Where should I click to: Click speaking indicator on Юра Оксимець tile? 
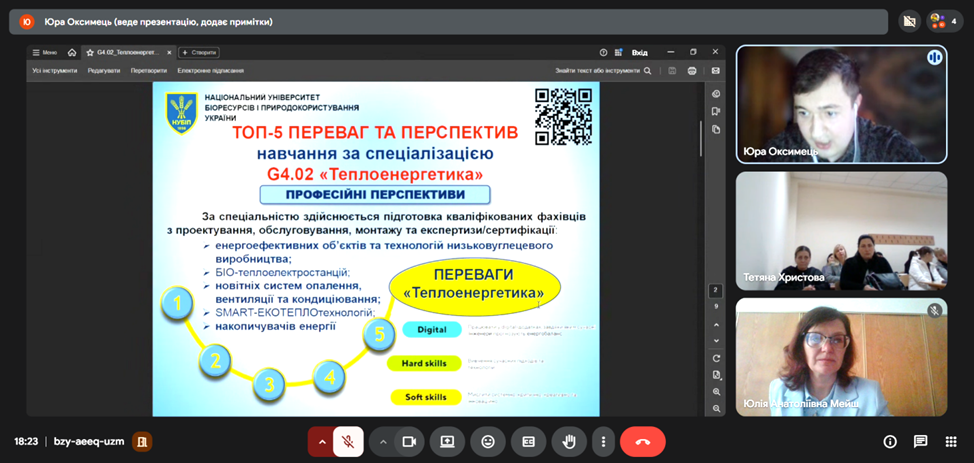tap(934, 58)
